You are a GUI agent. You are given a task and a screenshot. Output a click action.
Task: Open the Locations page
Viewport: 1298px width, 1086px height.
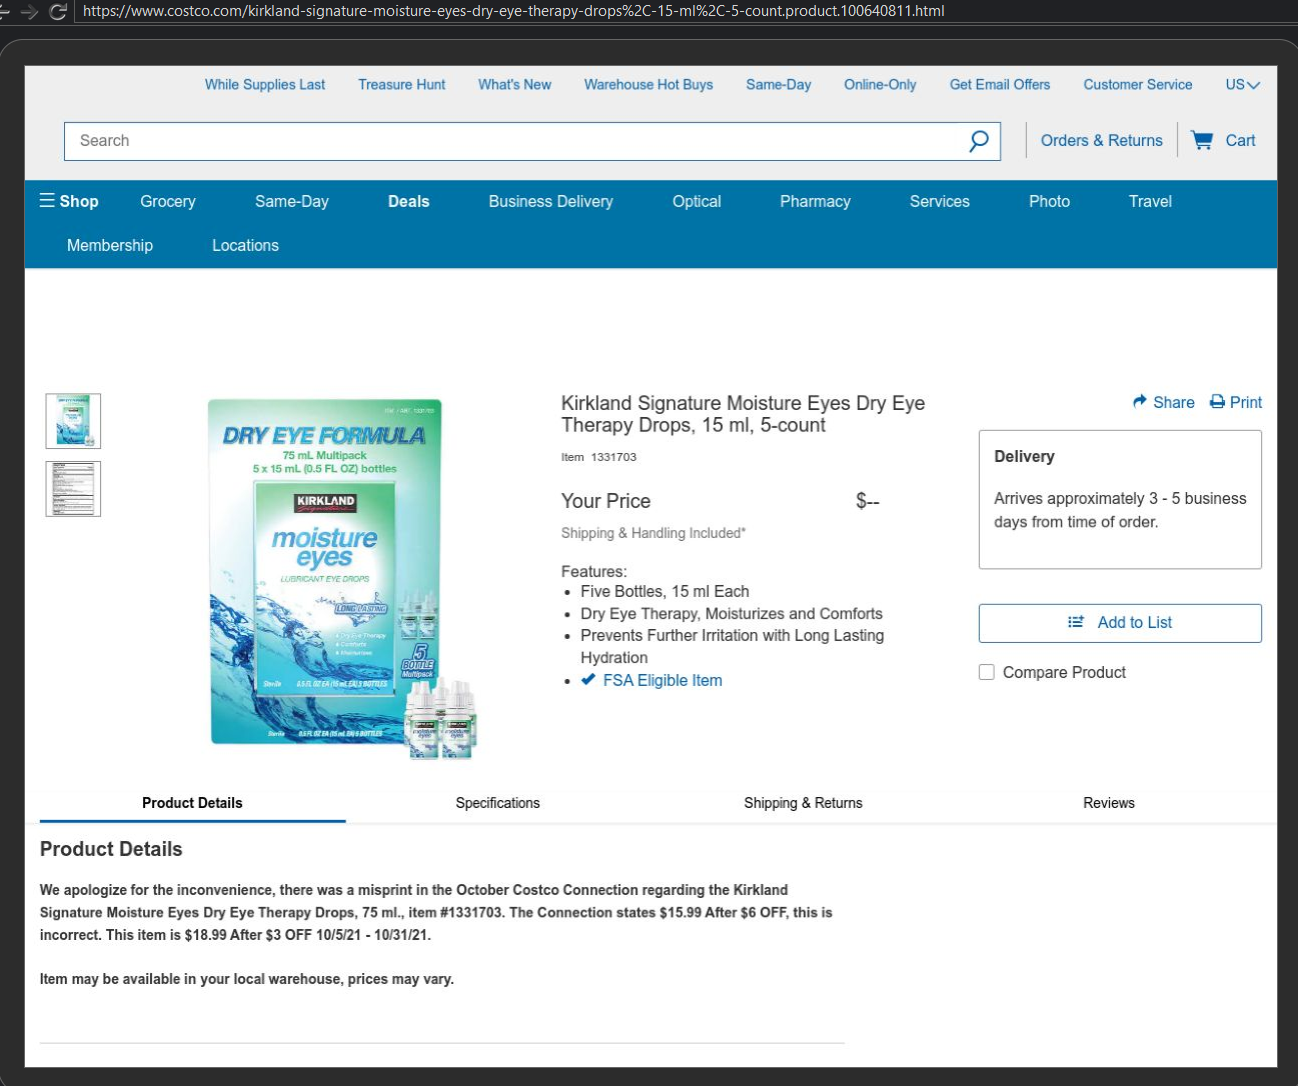point(245,245)
